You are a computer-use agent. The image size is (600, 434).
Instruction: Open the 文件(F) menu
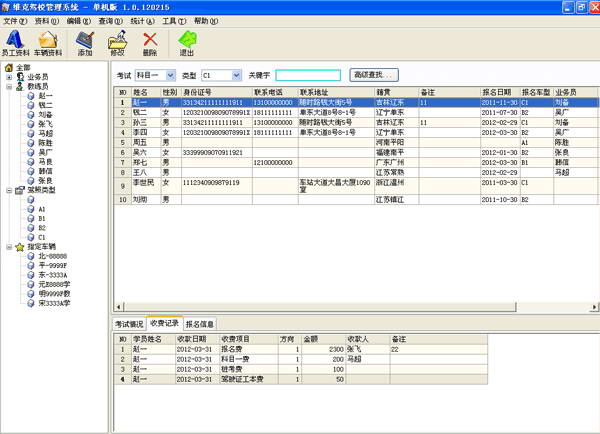[15, 21]
